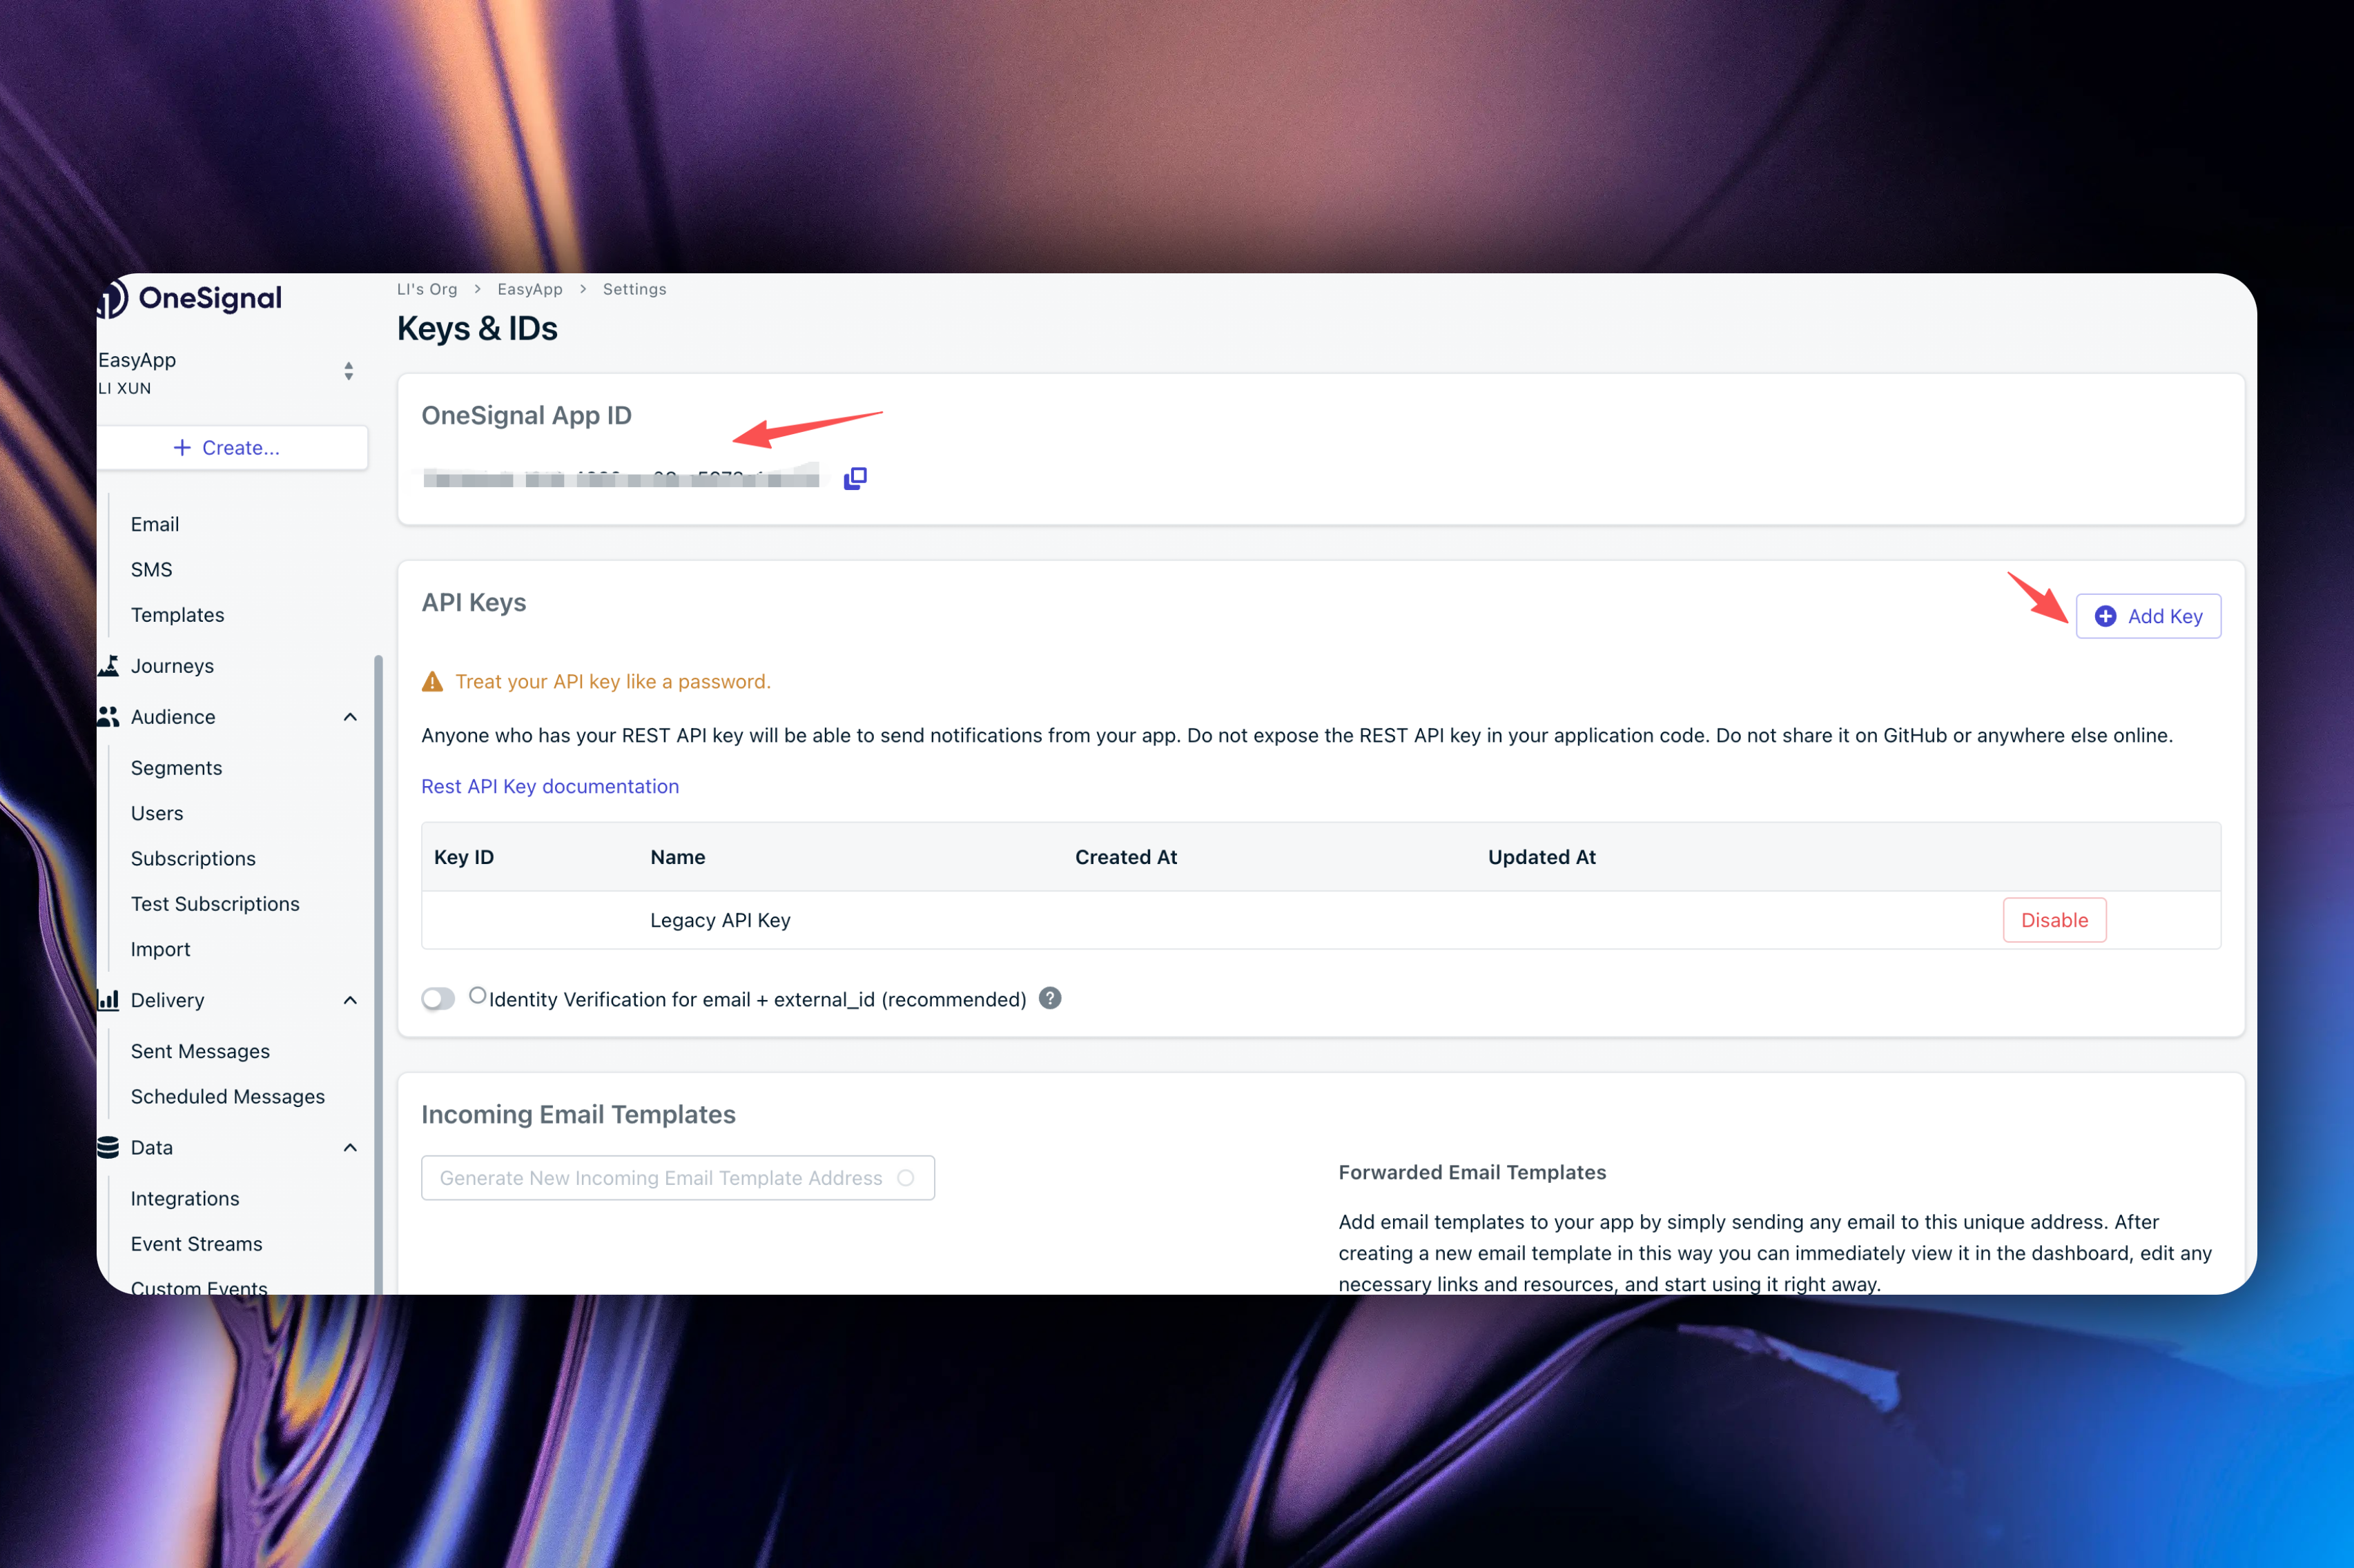Open help tooltip for Identity Verification
This screenshot has height=1568, width=2354.
click(1050, 998)
